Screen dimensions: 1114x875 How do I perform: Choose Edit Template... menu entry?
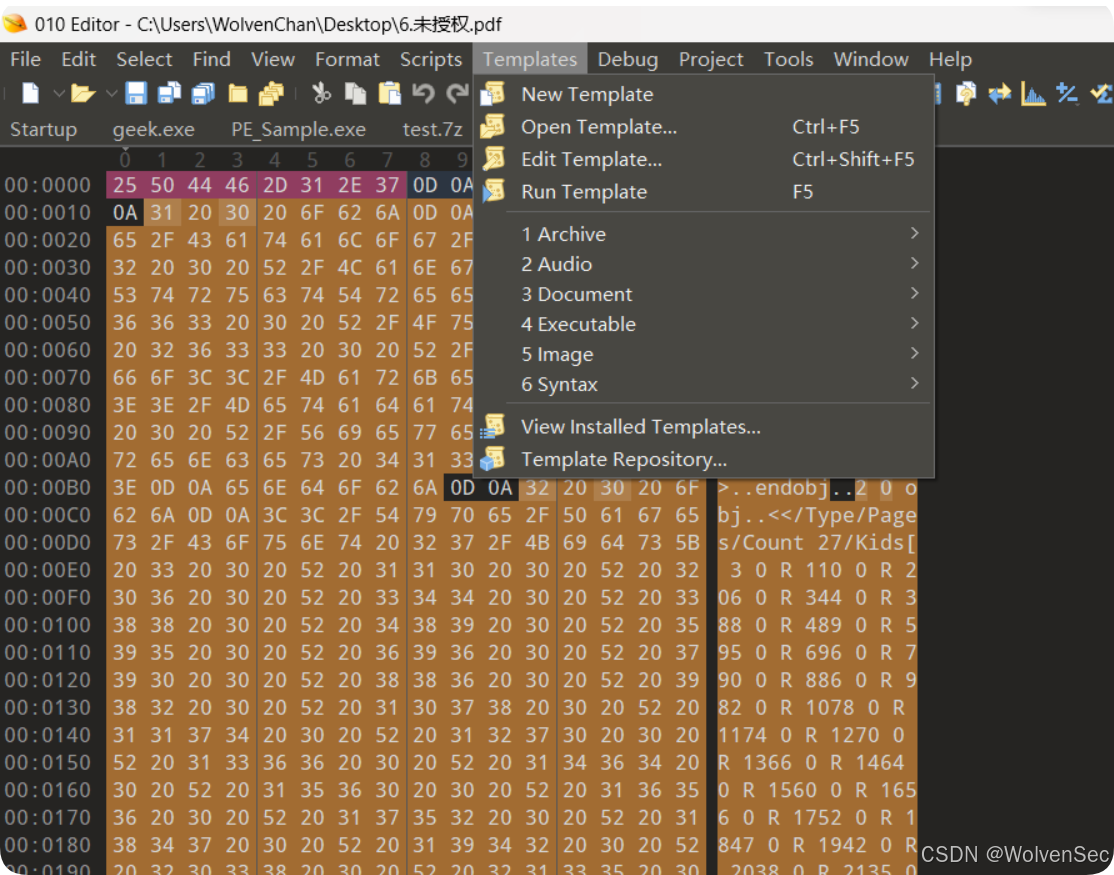click(x=703, y=160)
